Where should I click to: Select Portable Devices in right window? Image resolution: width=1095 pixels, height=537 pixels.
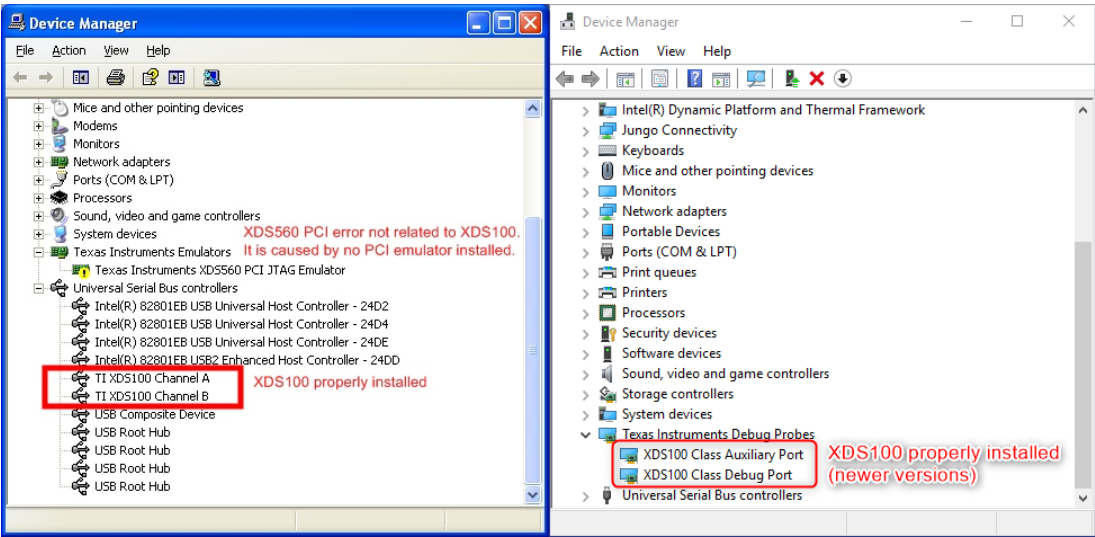[x=670, y=231]
